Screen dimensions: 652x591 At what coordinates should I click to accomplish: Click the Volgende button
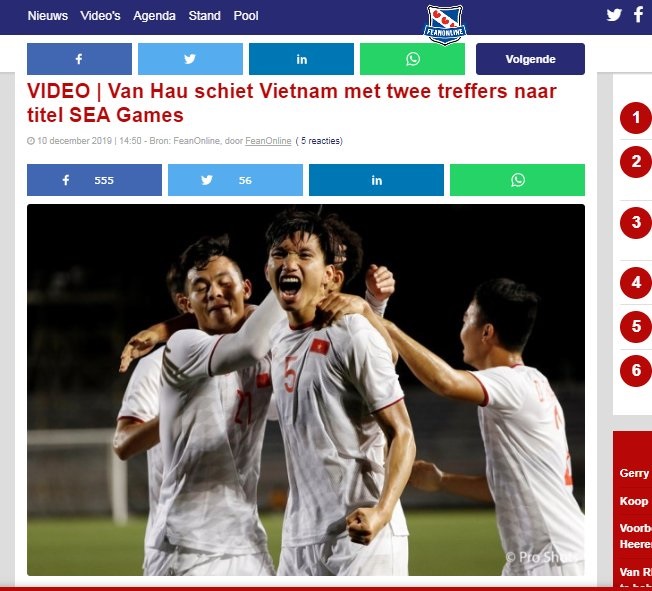530,59
